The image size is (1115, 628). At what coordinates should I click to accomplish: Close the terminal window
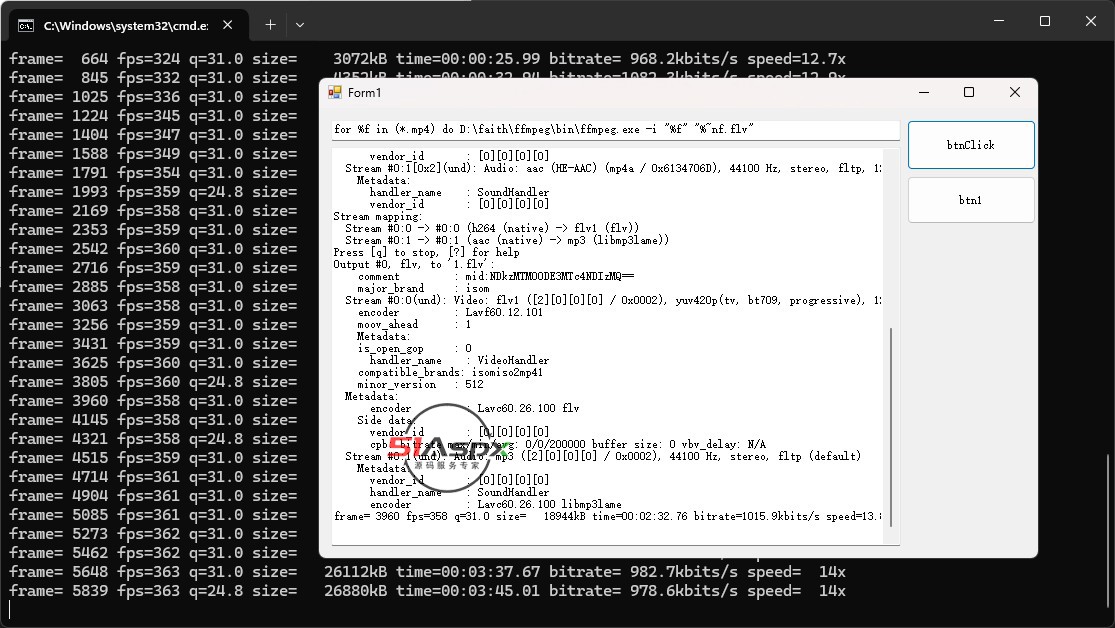[x=1091, y=21]
